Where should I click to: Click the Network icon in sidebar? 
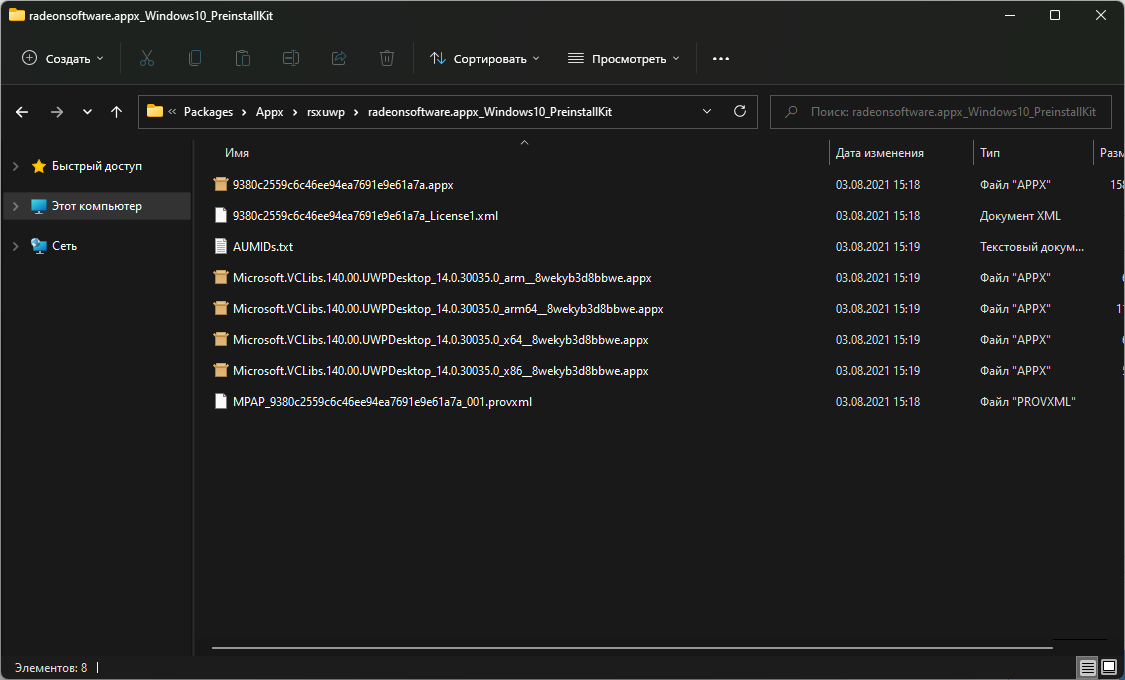click(x=39, y=246)
